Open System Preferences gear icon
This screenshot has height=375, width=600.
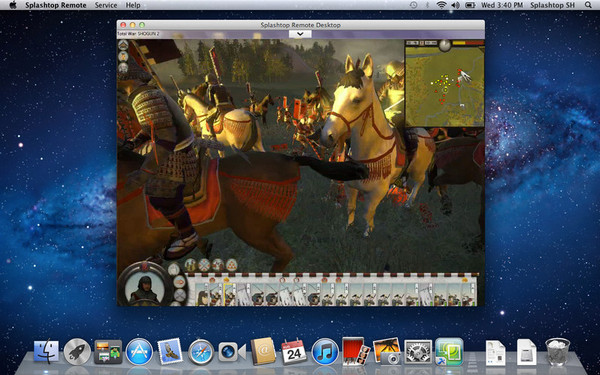418,352
